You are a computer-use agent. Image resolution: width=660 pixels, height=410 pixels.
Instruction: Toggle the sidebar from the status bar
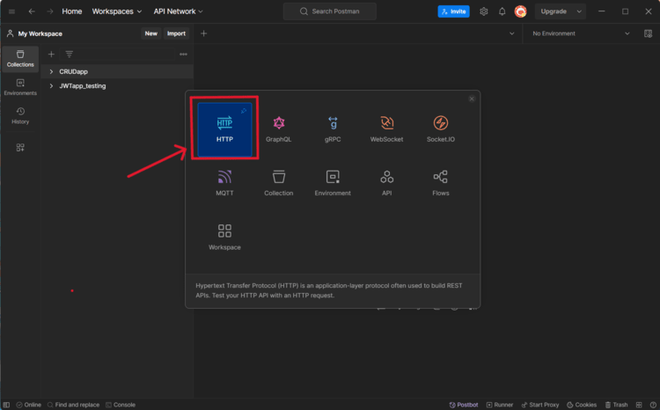tap(6, 405)
